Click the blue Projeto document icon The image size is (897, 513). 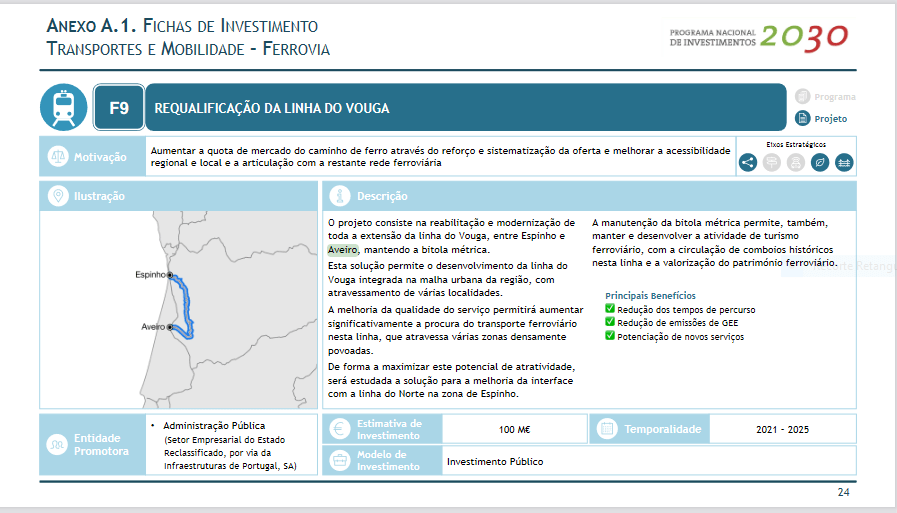pyautogui.click(x=803, y=118)
